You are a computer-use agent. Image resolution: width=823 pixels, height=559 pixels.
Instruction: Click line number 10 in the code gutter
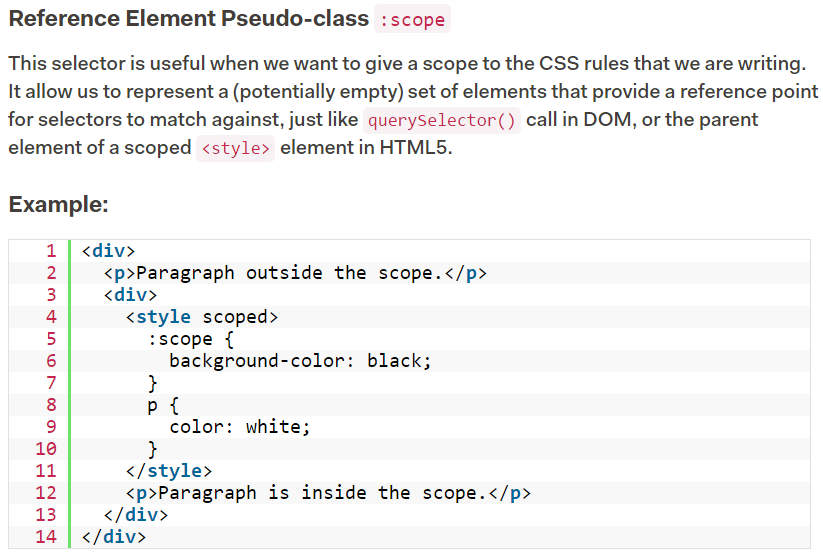(x=46, y=449)
